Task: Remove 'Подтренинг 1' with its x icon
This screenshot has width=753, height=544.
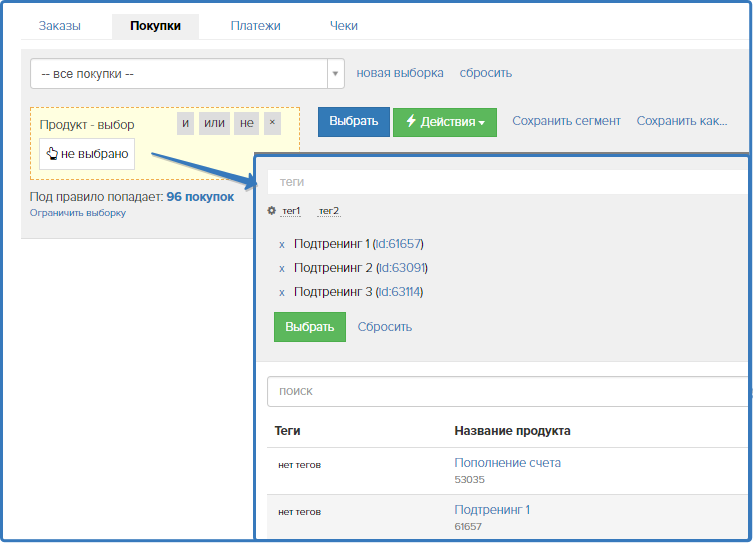Action: (x=282, y=244)
